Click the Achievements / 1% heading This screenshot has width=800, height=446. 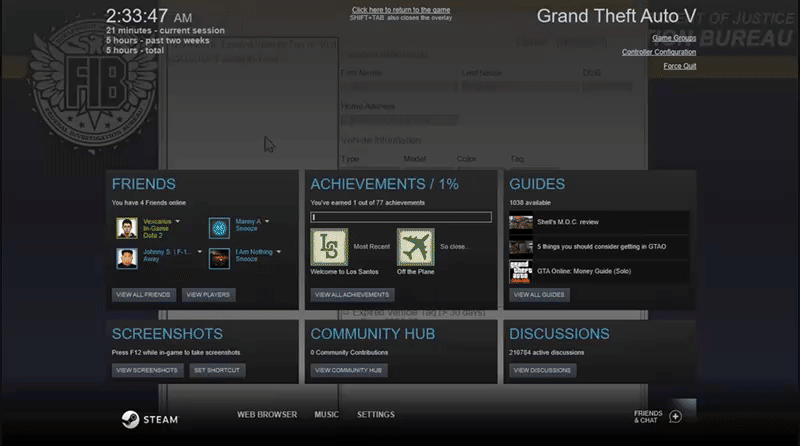[385, 184]
